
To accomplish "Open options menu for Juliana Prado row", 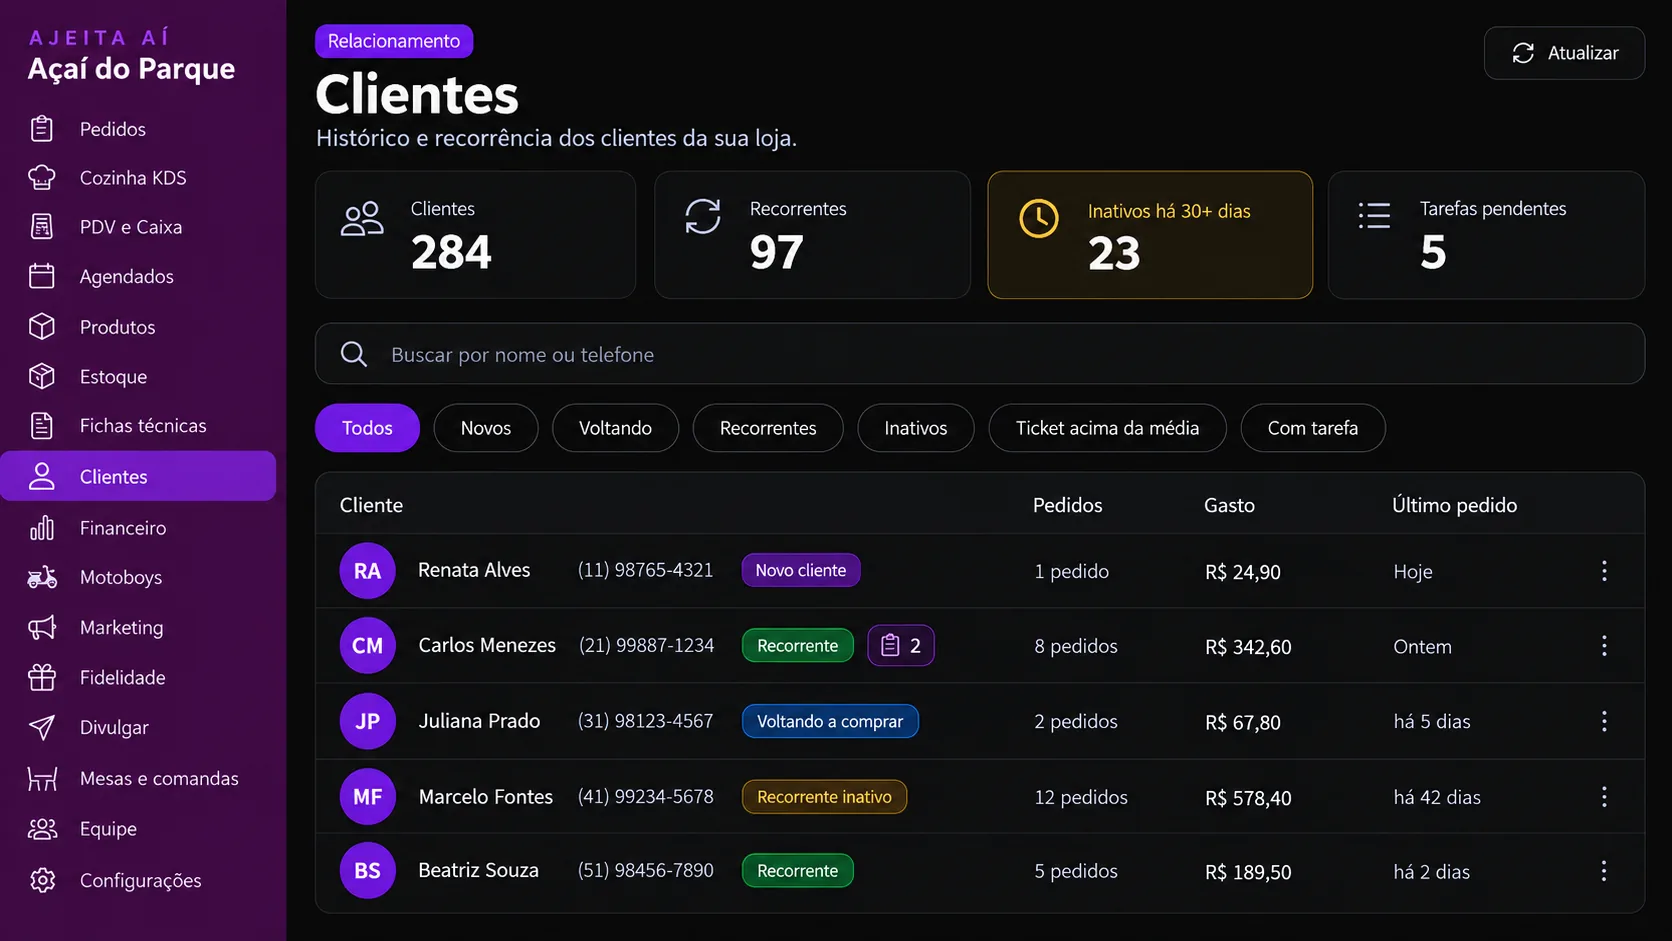I will [x=1604, y=721].
